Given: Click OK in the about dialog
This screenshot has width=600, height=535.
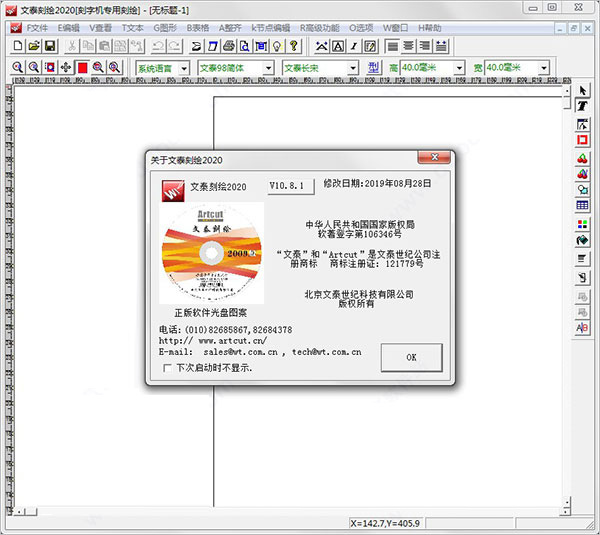Looking at the screenshot, I should coord(412,357).
